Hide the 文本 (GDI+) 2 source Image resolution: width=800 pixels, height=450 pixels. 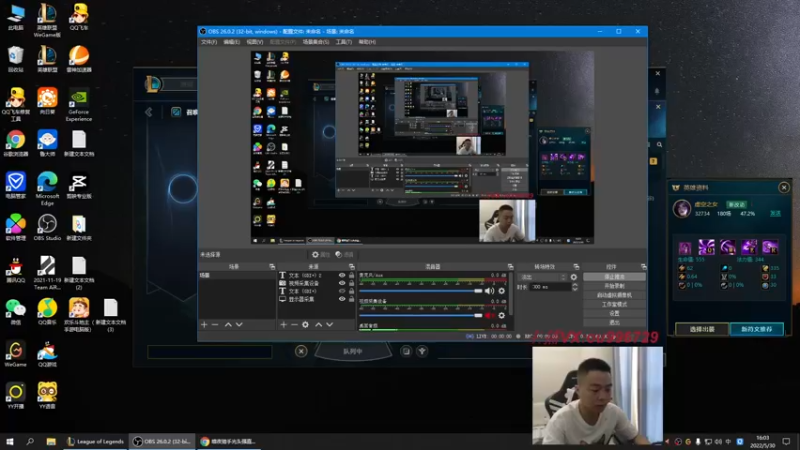(x=342, y=275)
